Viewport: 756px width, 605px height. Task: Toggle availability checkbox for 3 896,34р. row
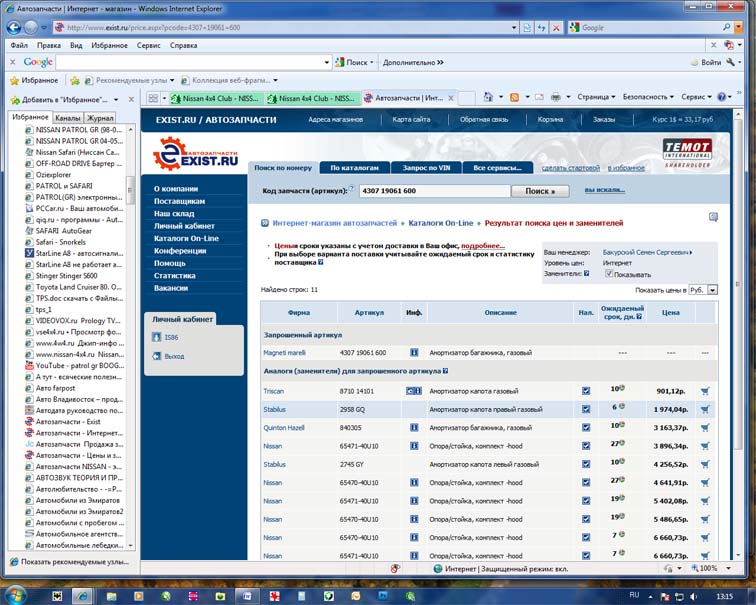tap(586, 446)
